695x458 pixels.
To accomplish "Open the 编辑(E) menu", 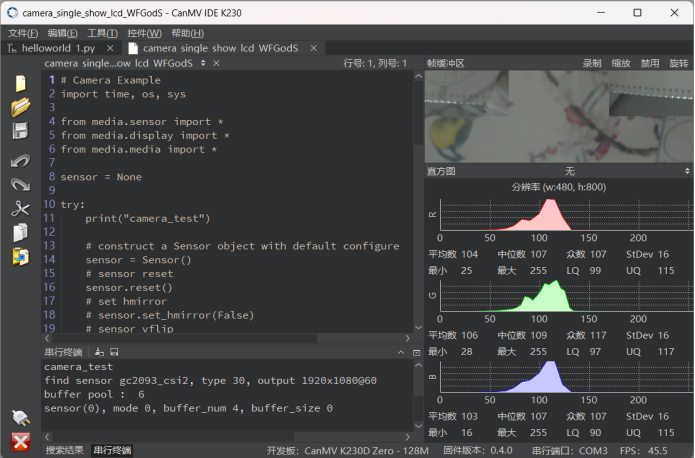I will (62, 33).
